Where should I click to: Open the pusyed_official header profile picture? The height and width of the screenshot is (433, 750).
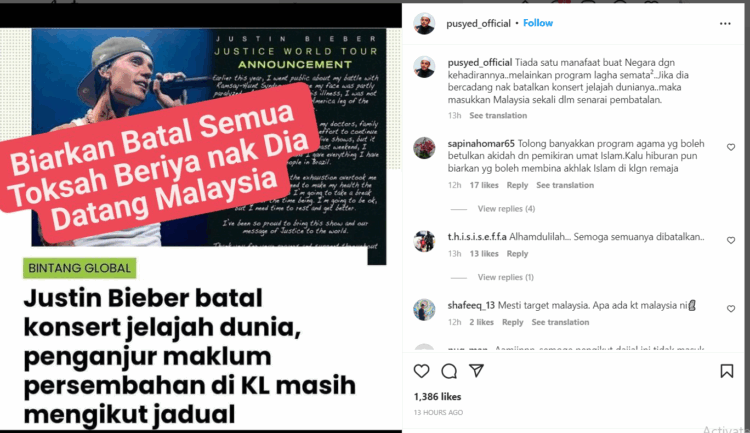tap(424, 23)
